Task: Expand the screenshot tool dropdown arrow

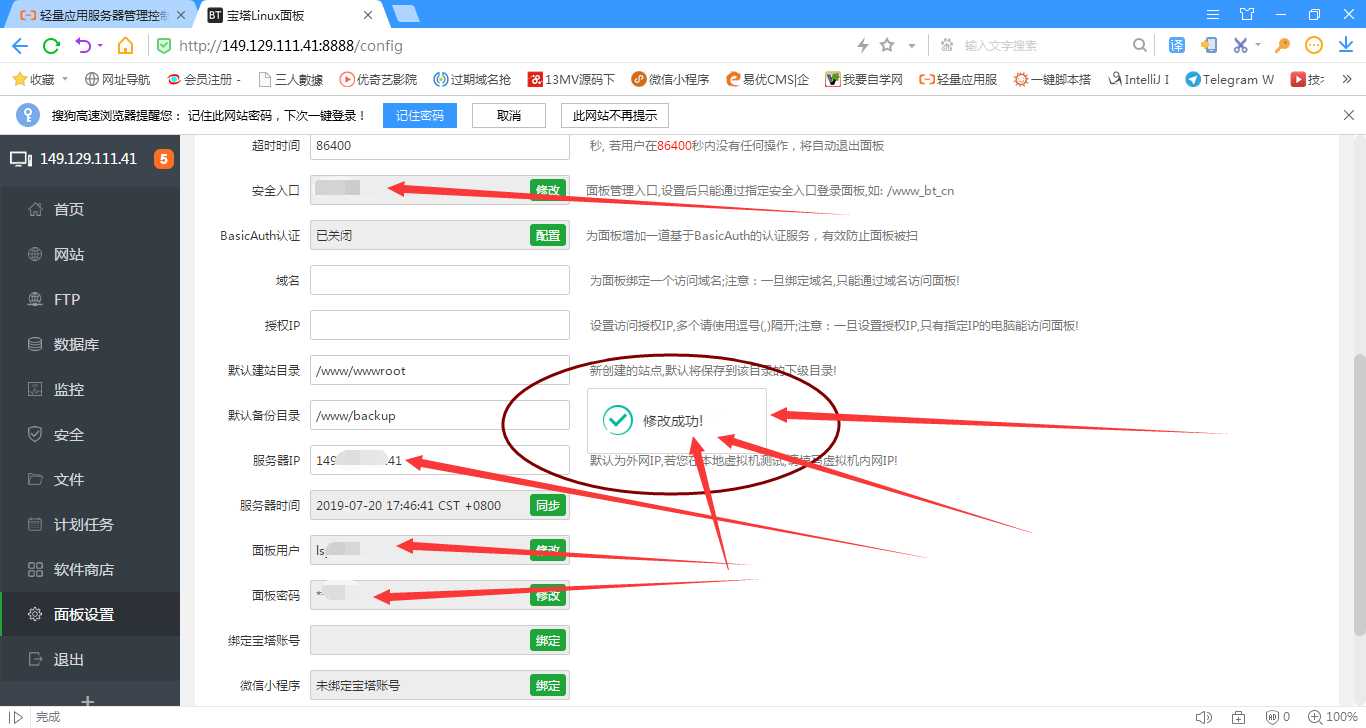Action: [x=1258, y=45]
